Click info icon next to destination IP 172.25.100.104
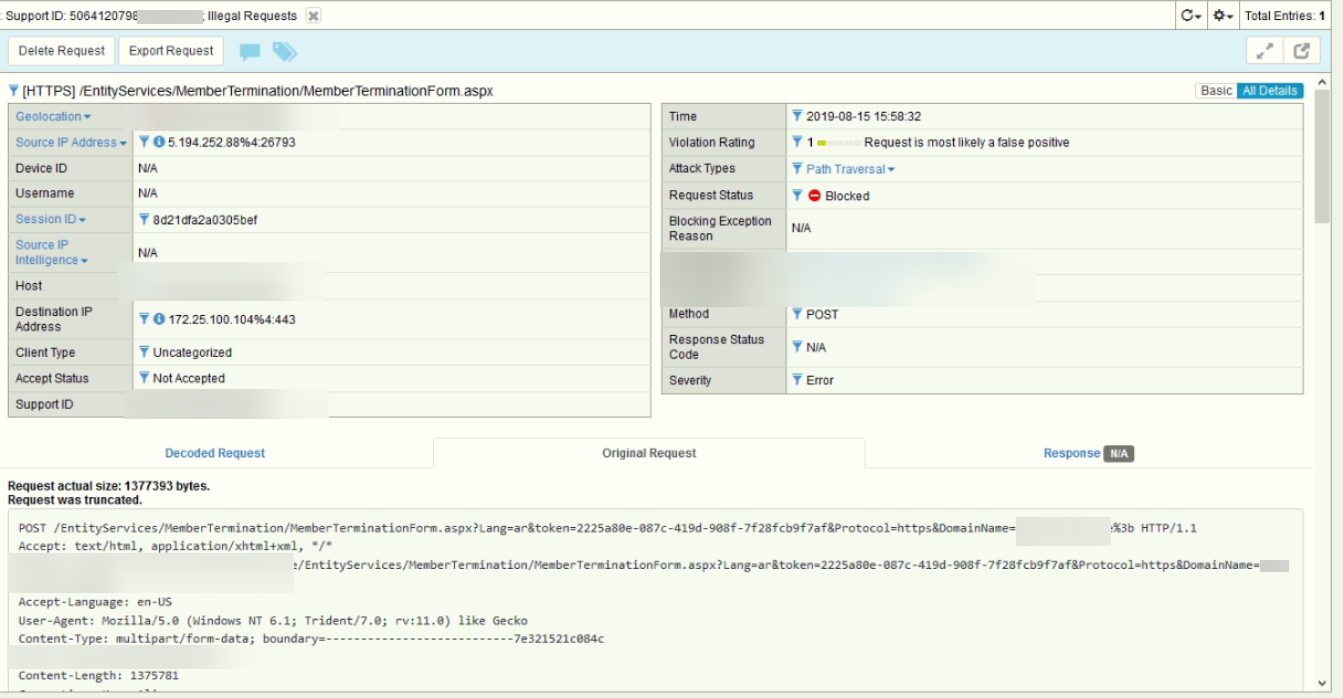The width and height of the screenshot is (1343, 698). (x=159, y=319)
